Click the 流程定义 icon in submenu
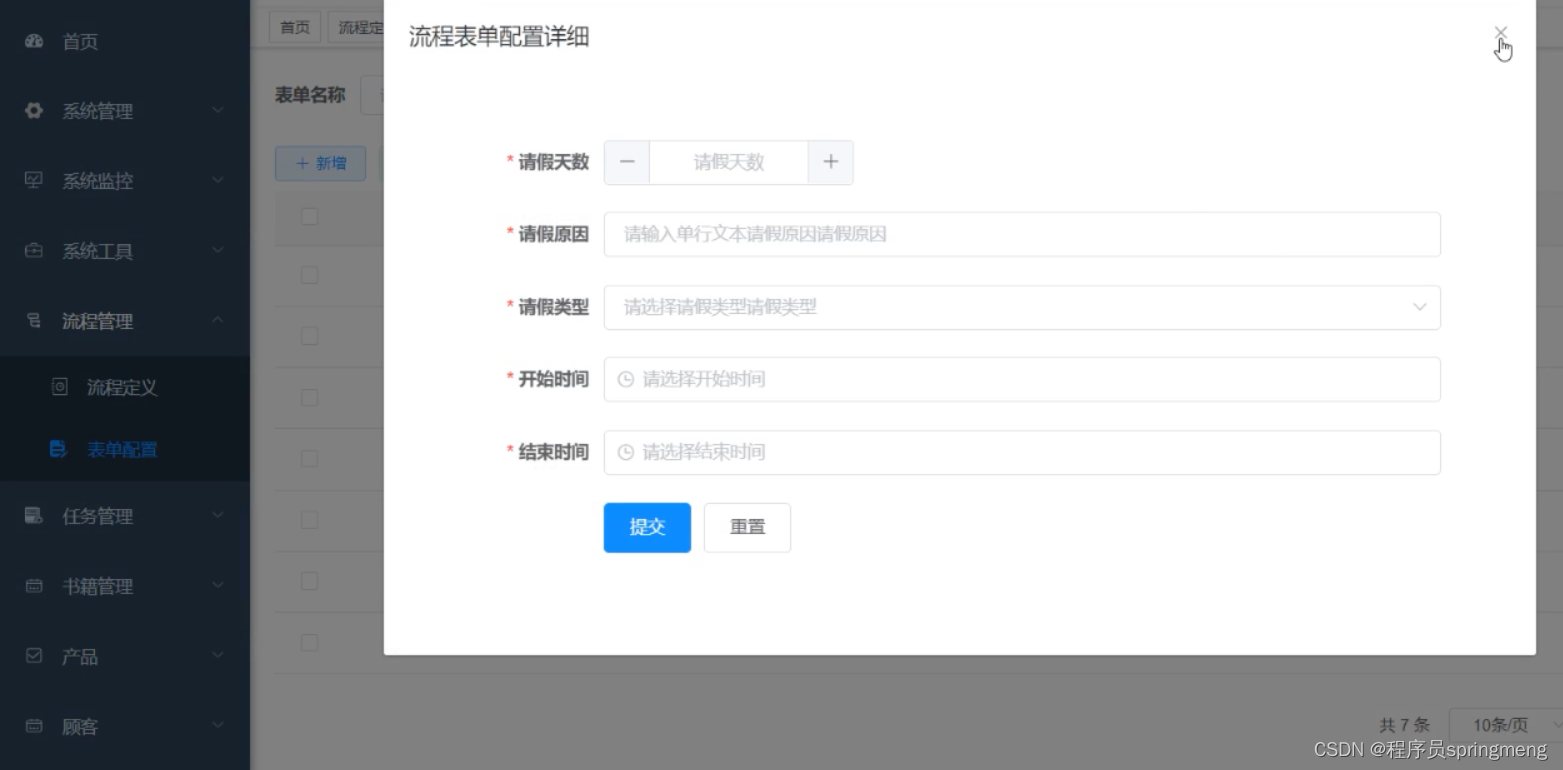The image size is (1563, 770). 59,387
